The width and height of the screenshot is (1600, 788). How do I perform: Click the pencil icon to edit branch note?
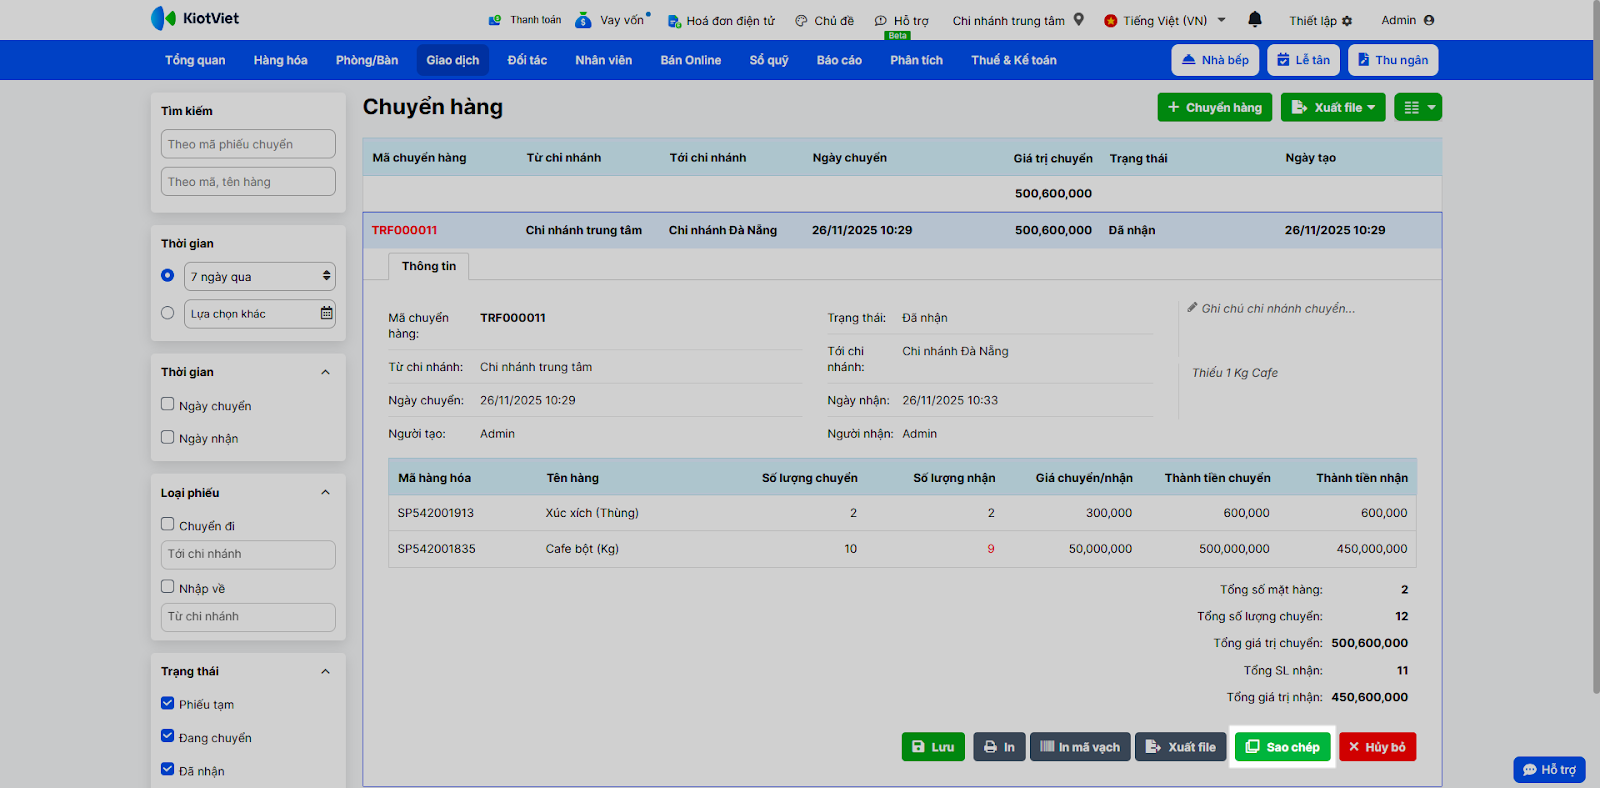1192,308
